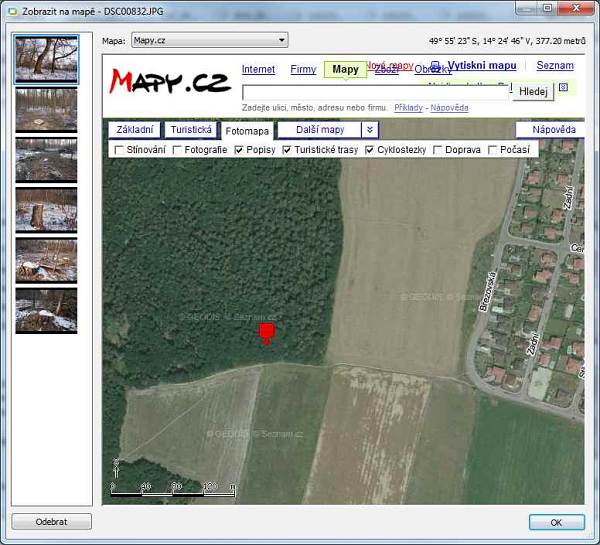Click the printer icon beside Vytiskni mapu
This screenshot has height=545, width=600.
(x=436, y=66)
